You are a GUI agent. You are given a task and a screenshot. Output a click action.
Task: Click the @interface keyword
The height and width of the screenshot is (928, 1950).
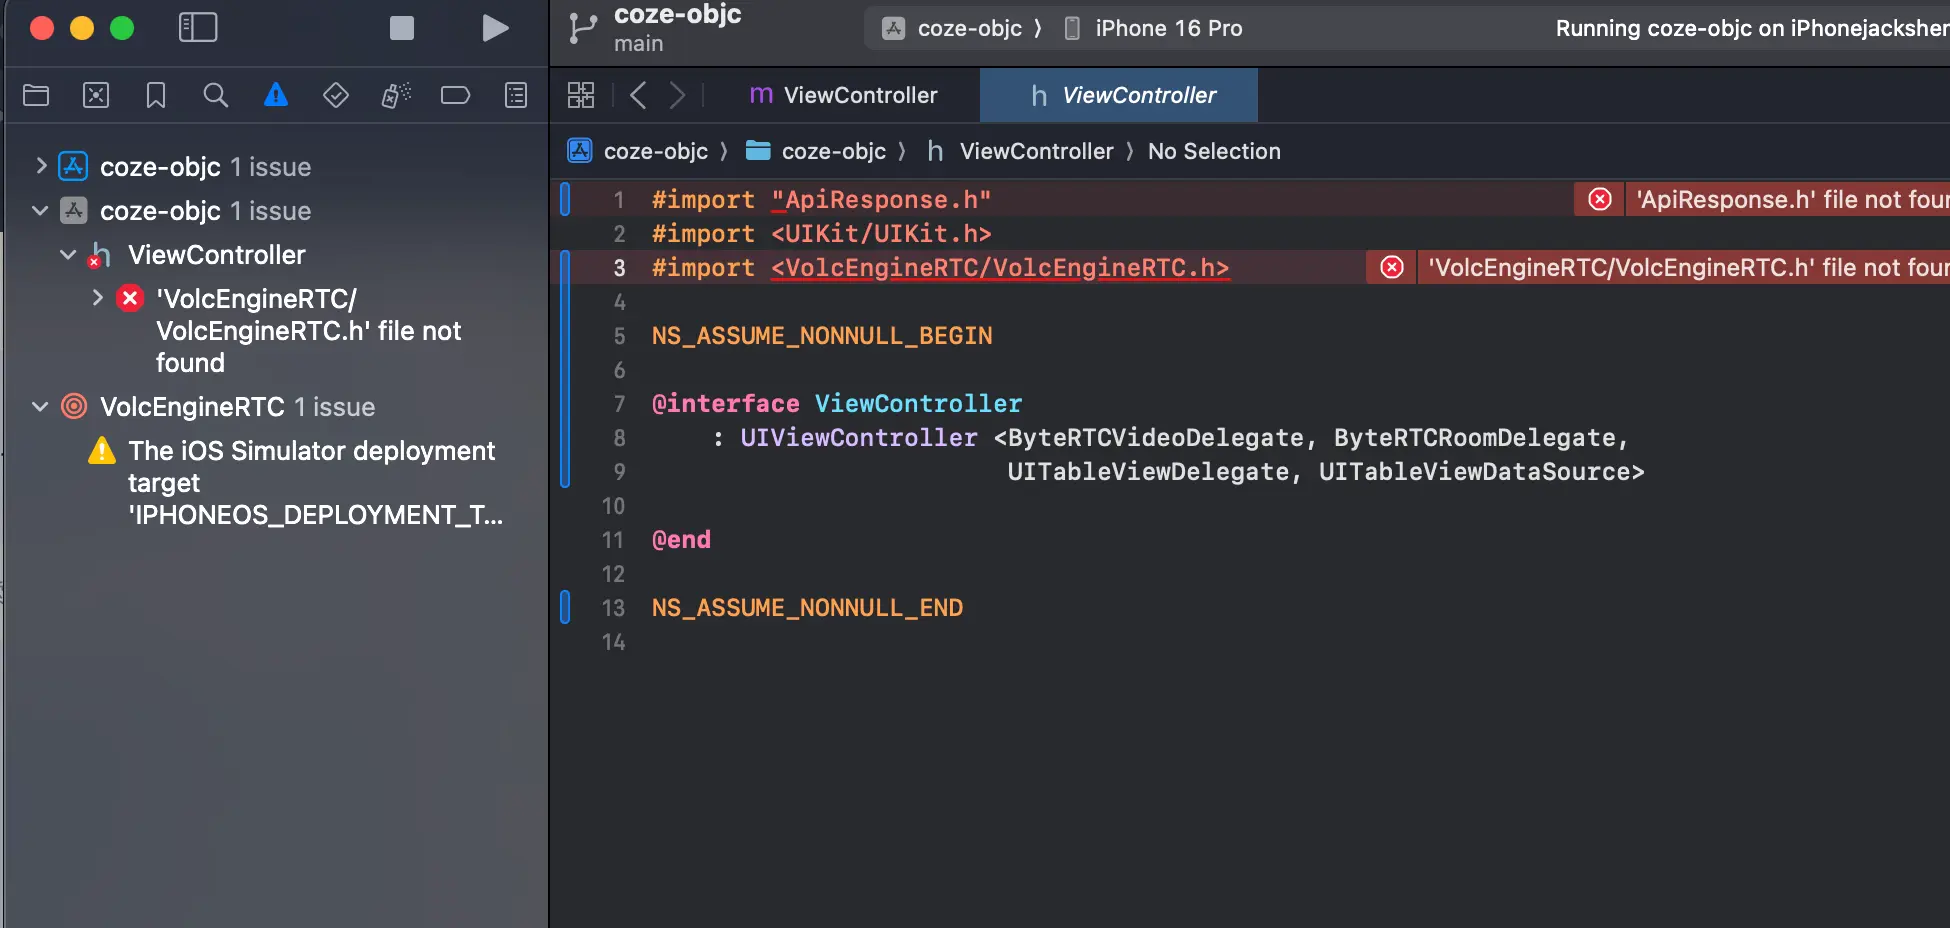pos(725,403)
